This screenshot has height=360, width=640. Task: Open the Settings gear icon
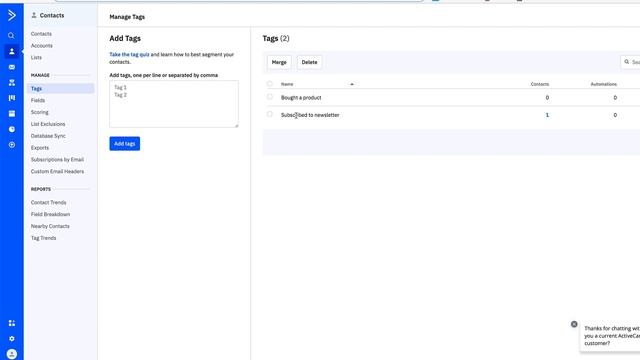coord(11,339)
